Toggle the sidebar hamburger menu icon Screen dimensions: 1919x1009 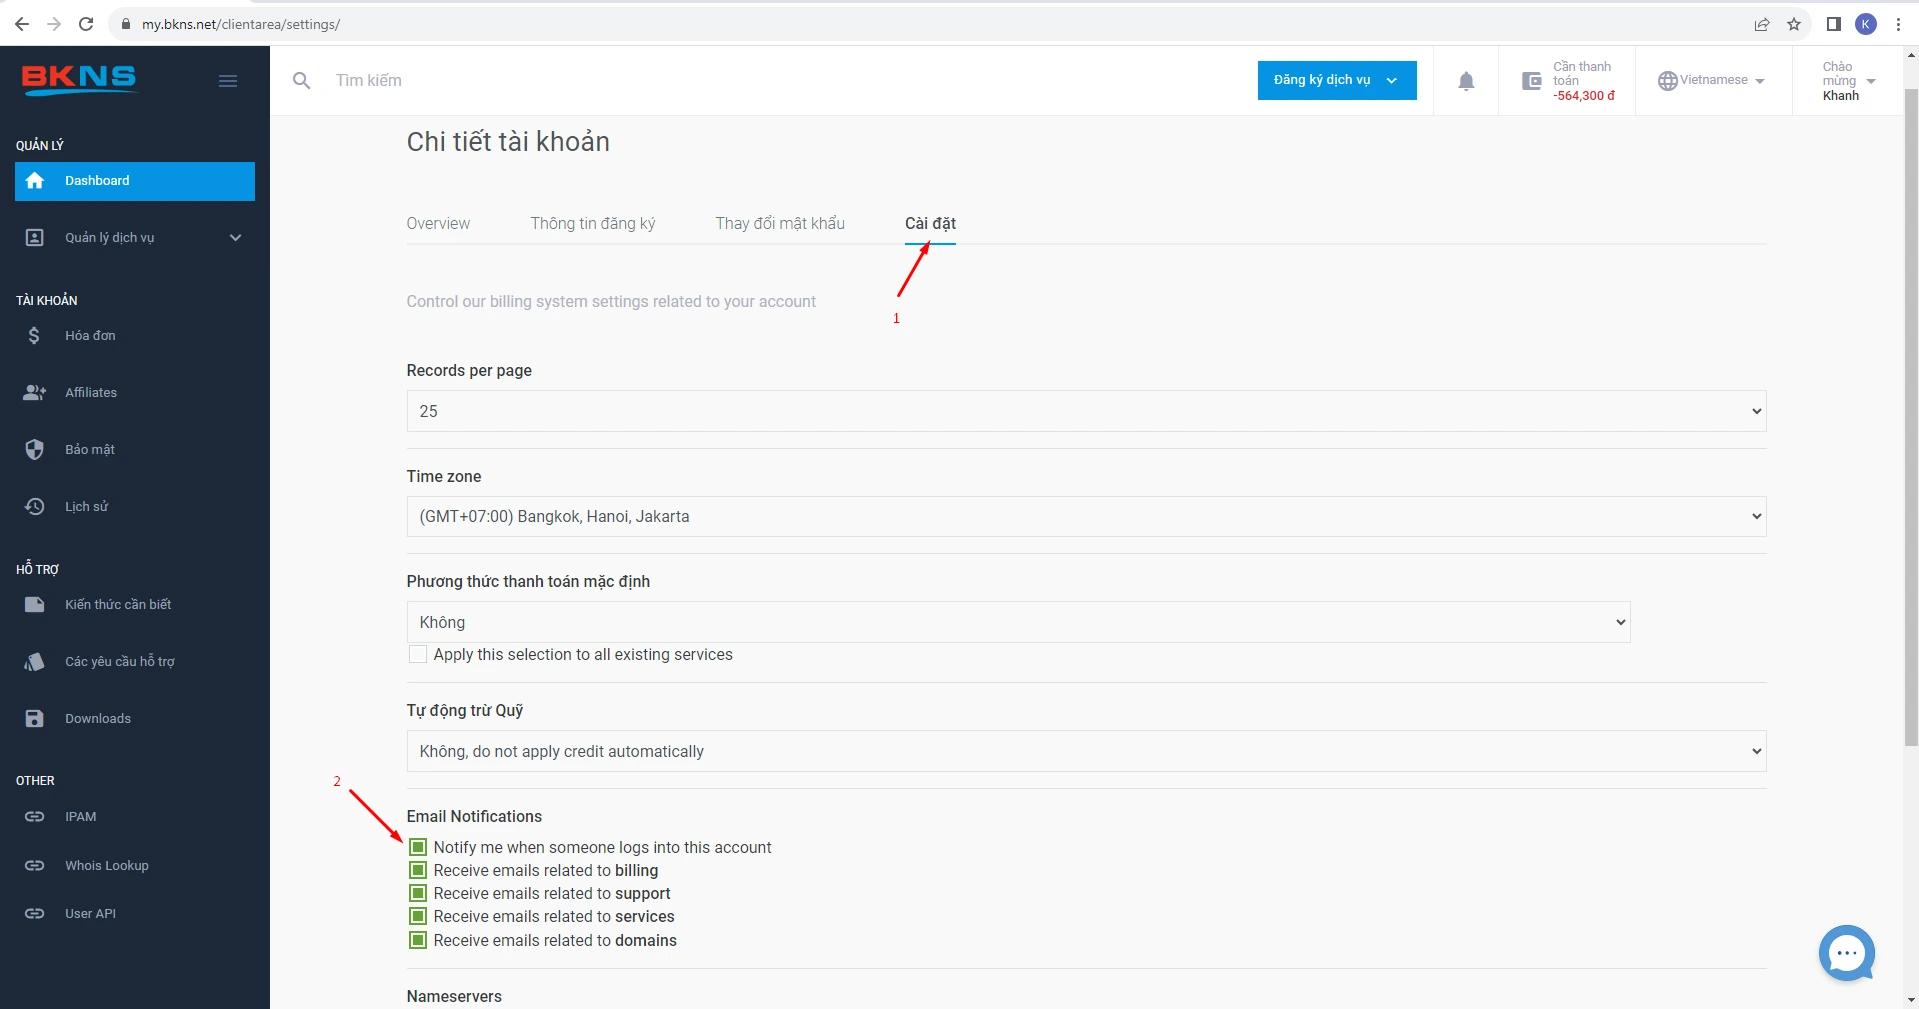(x=228, y=81)
